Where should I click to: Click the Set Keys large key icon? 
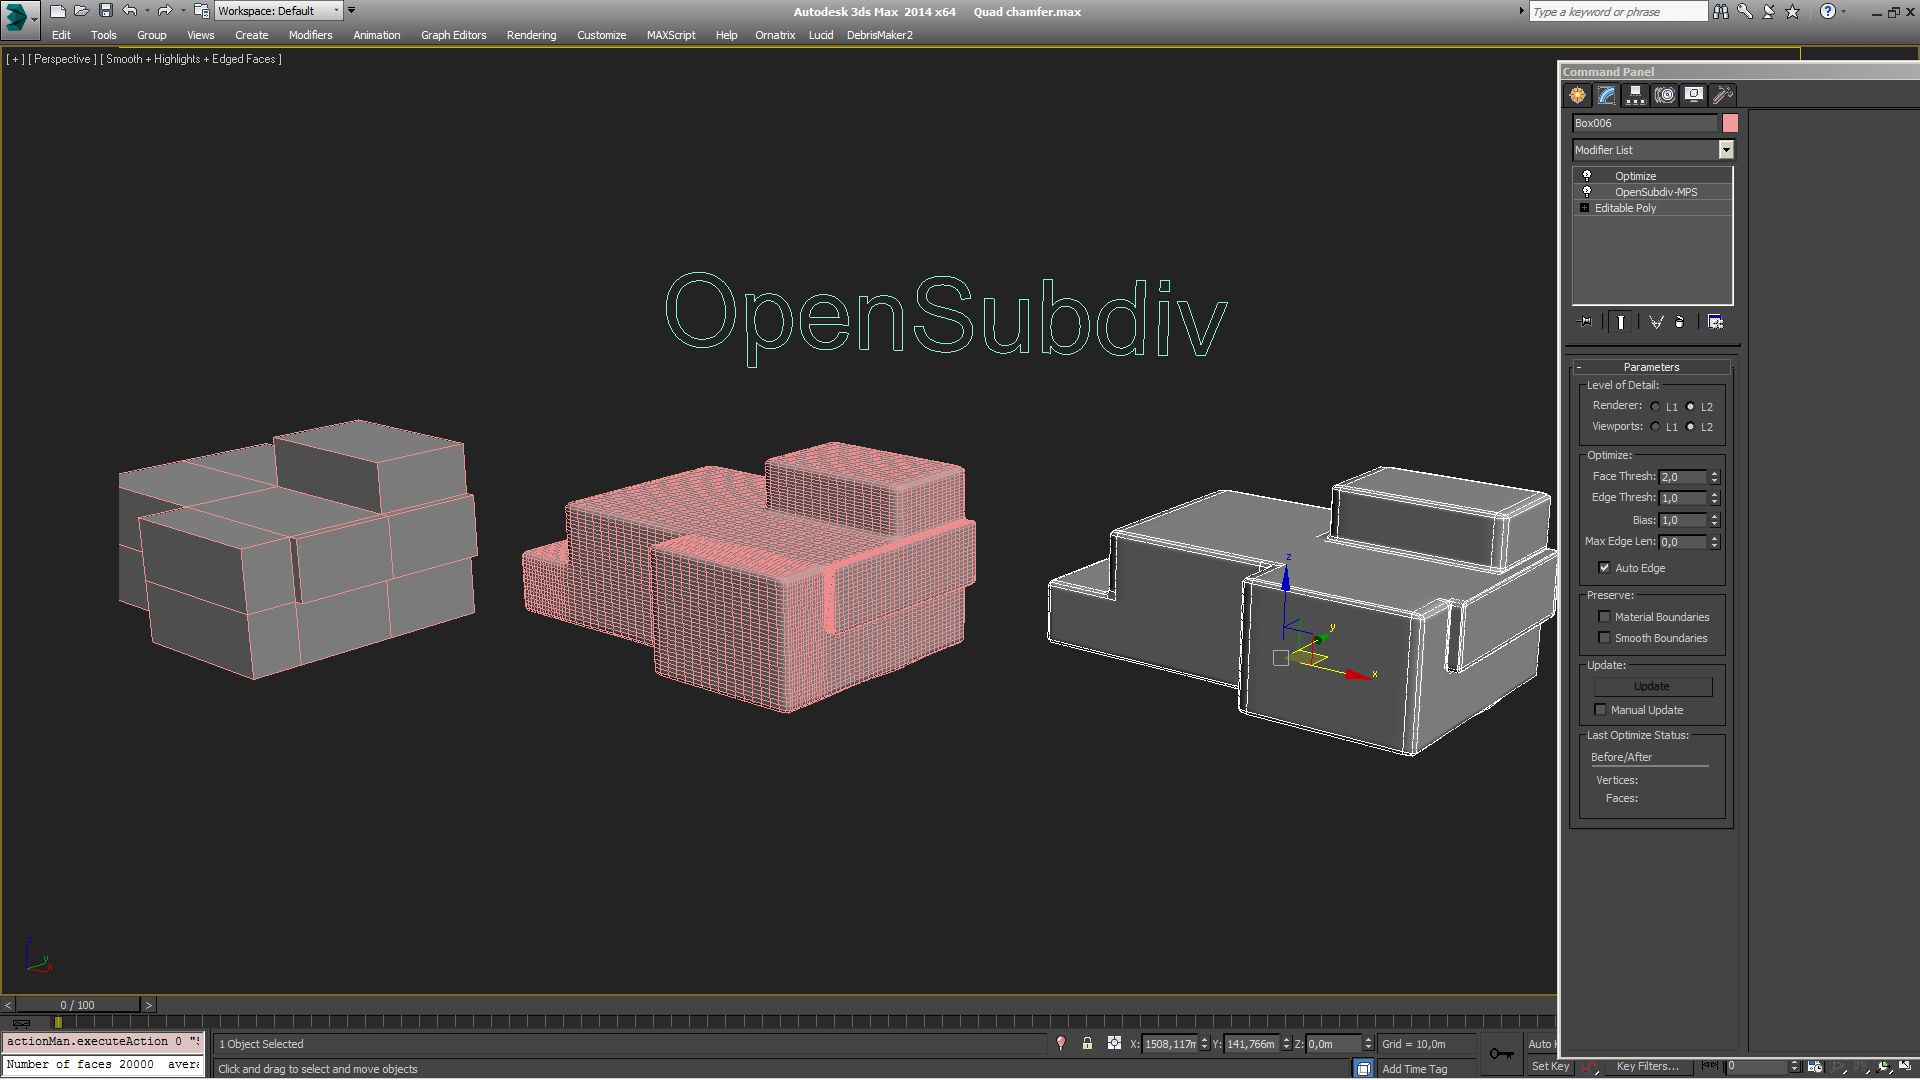pyautogui.click(x=1501, y=1053)
